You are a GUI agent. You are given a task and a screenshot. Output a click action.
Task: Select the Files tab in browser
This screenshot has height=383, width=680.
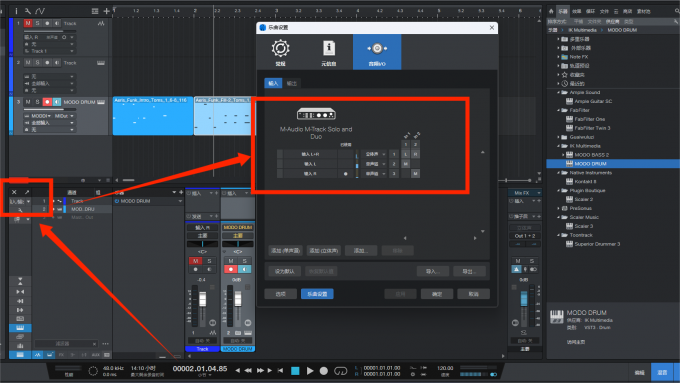pos(604,11)
